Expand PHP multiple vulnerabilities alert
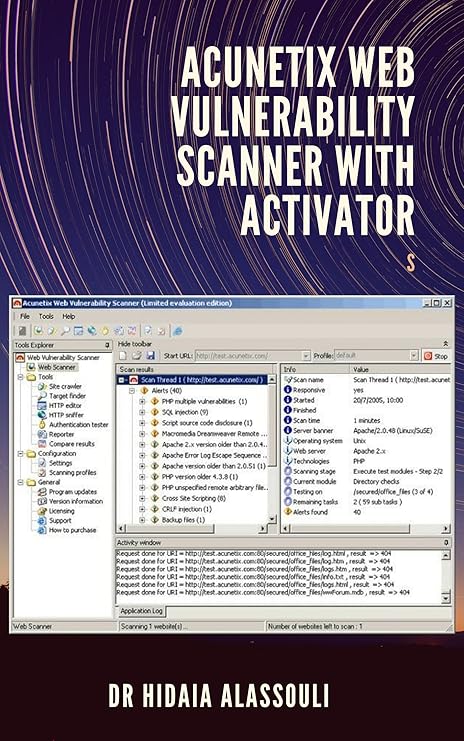 [x=142, y=401]
